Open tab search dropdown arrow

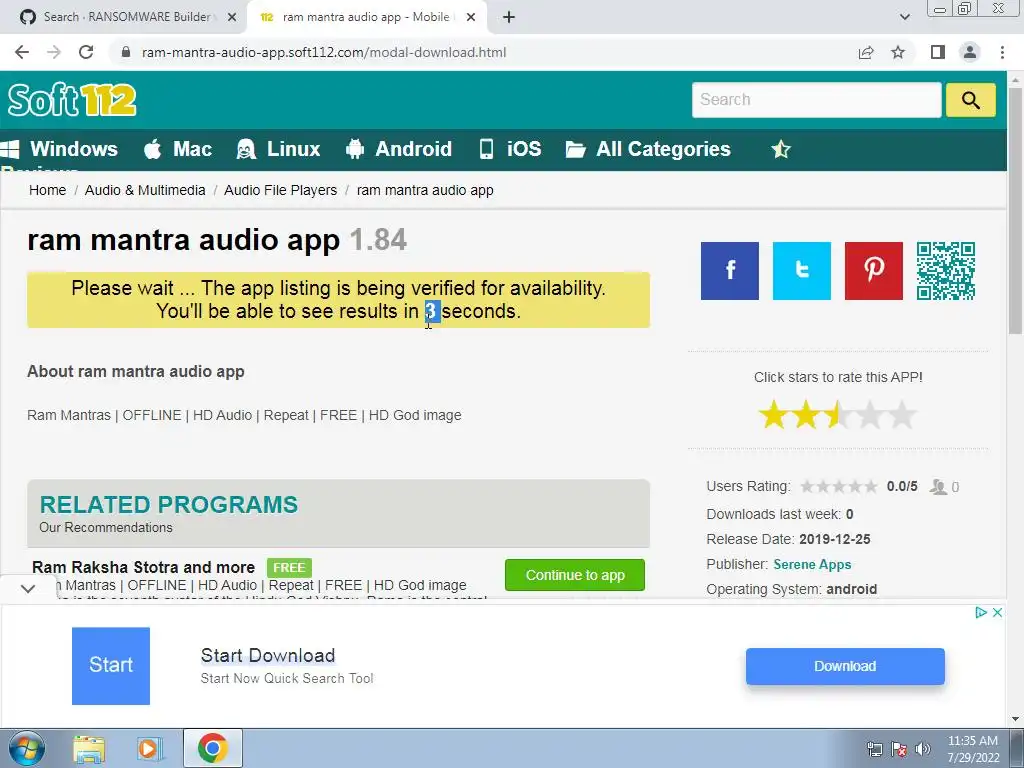(x=904, y=18)
